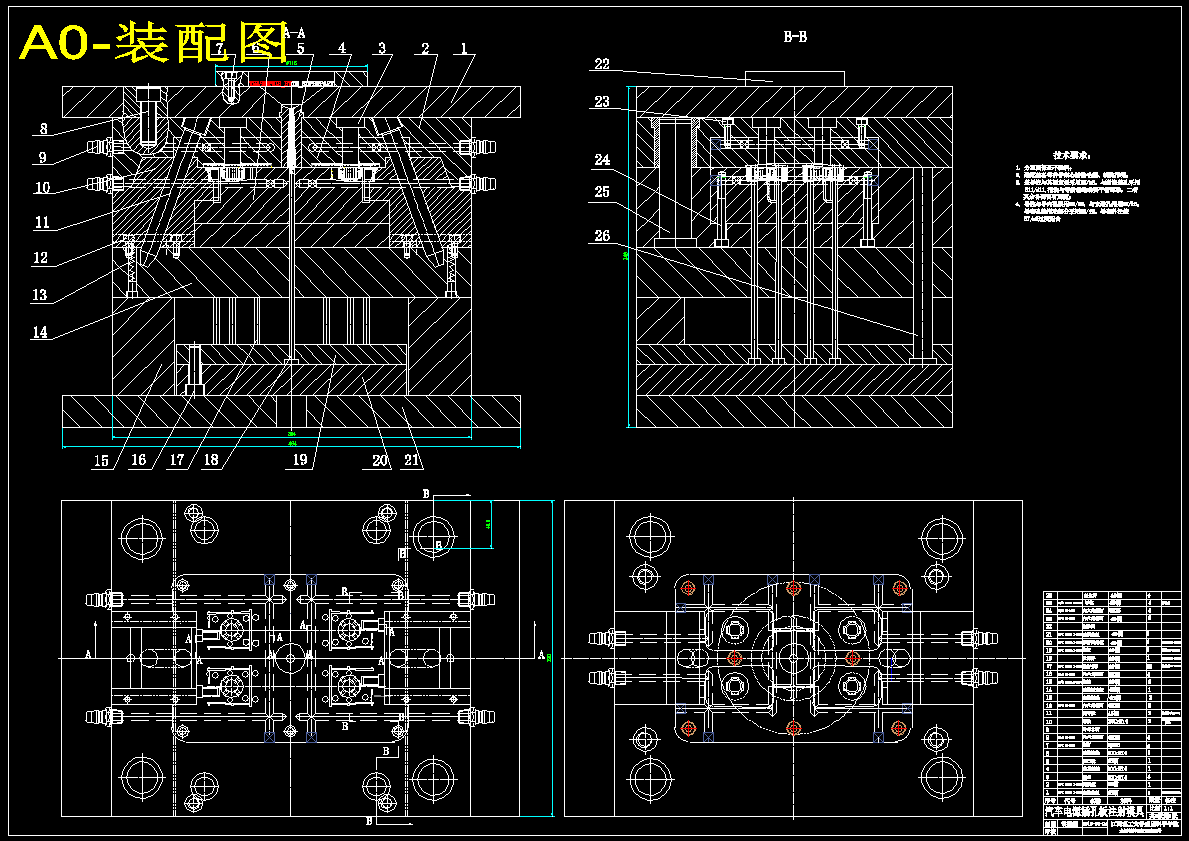The image size is (1189, 841).
Task: Select callout number 23 beside section B-B
Action: tap(601, 102)
